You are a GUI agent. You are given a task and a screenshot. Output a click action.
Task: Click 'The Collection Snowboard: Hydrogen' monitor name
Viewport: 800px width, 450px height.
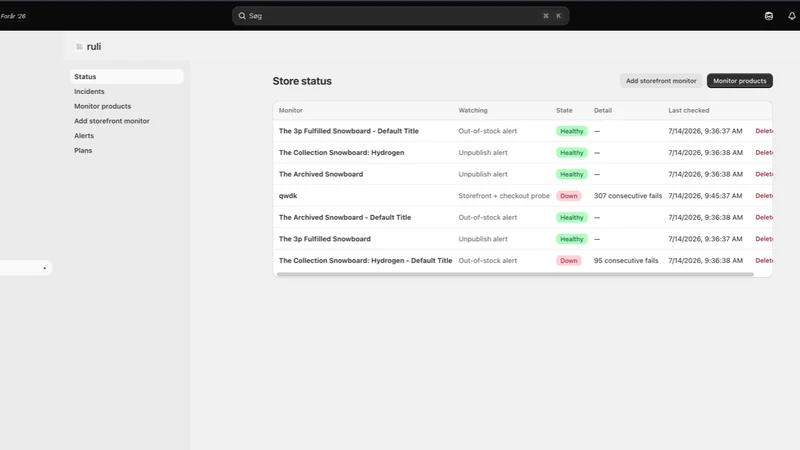pos(341,153)
